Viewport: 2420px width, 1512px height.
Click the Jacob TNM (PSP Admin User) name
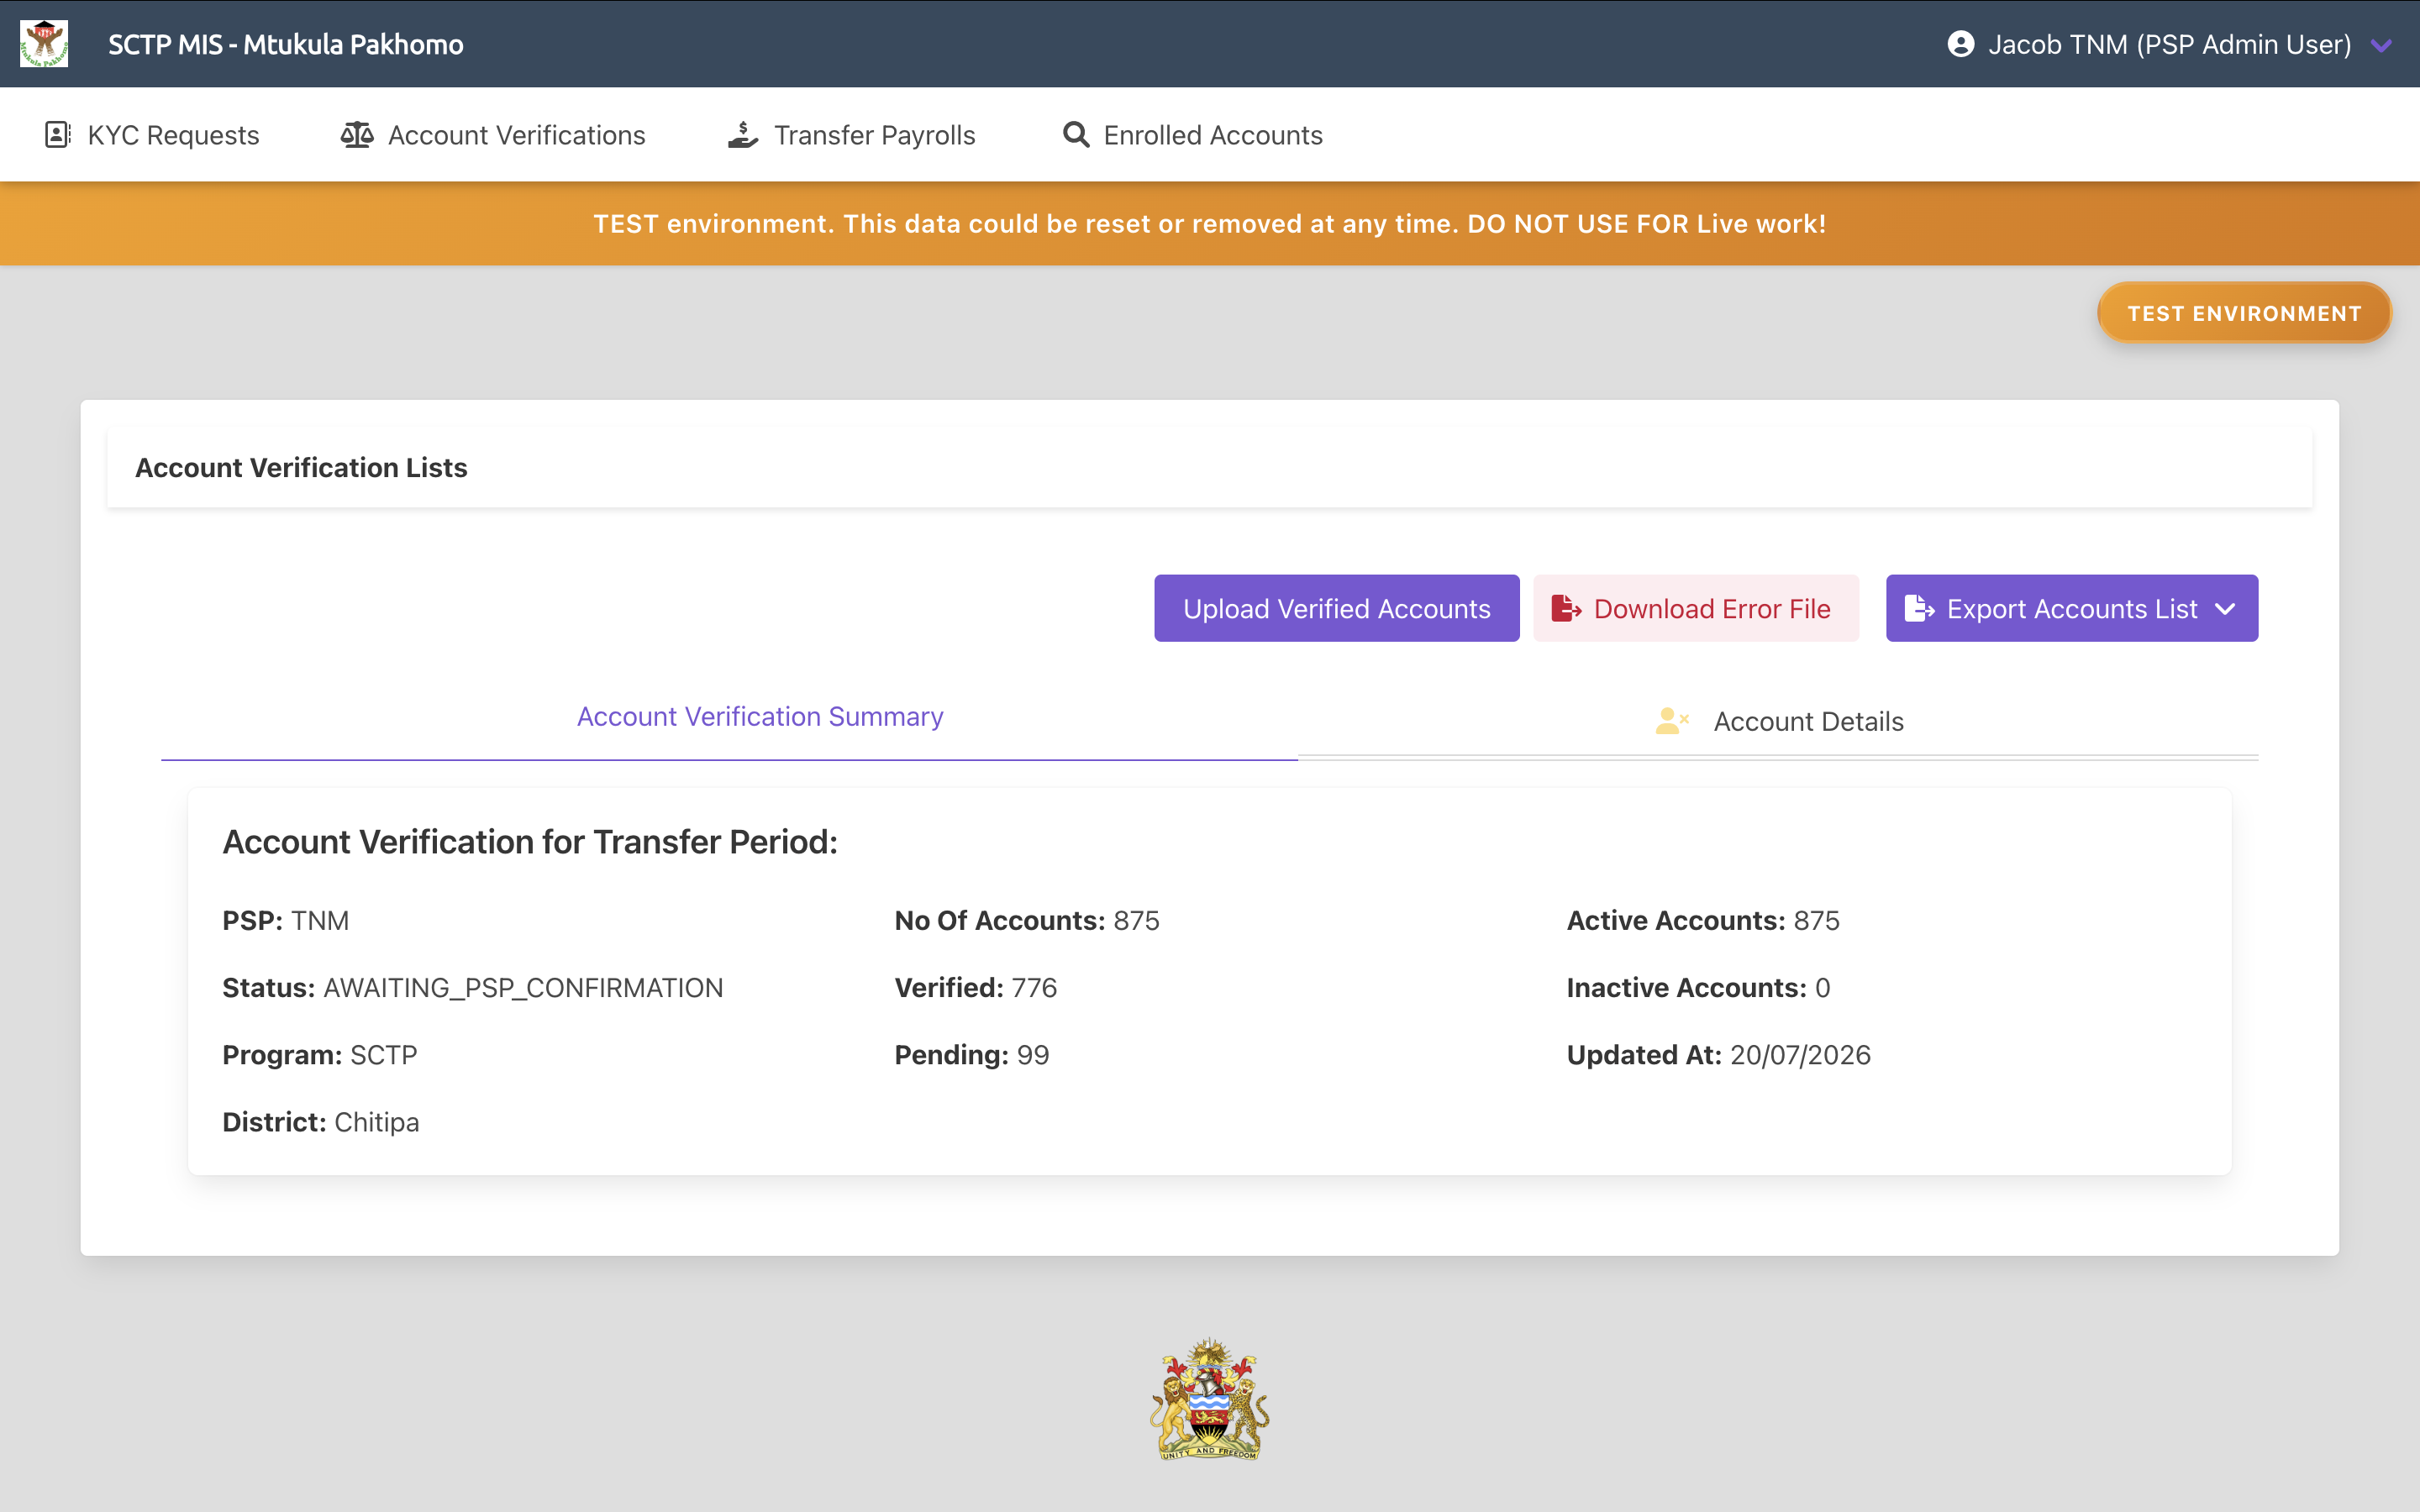[x=2170, y=44]
